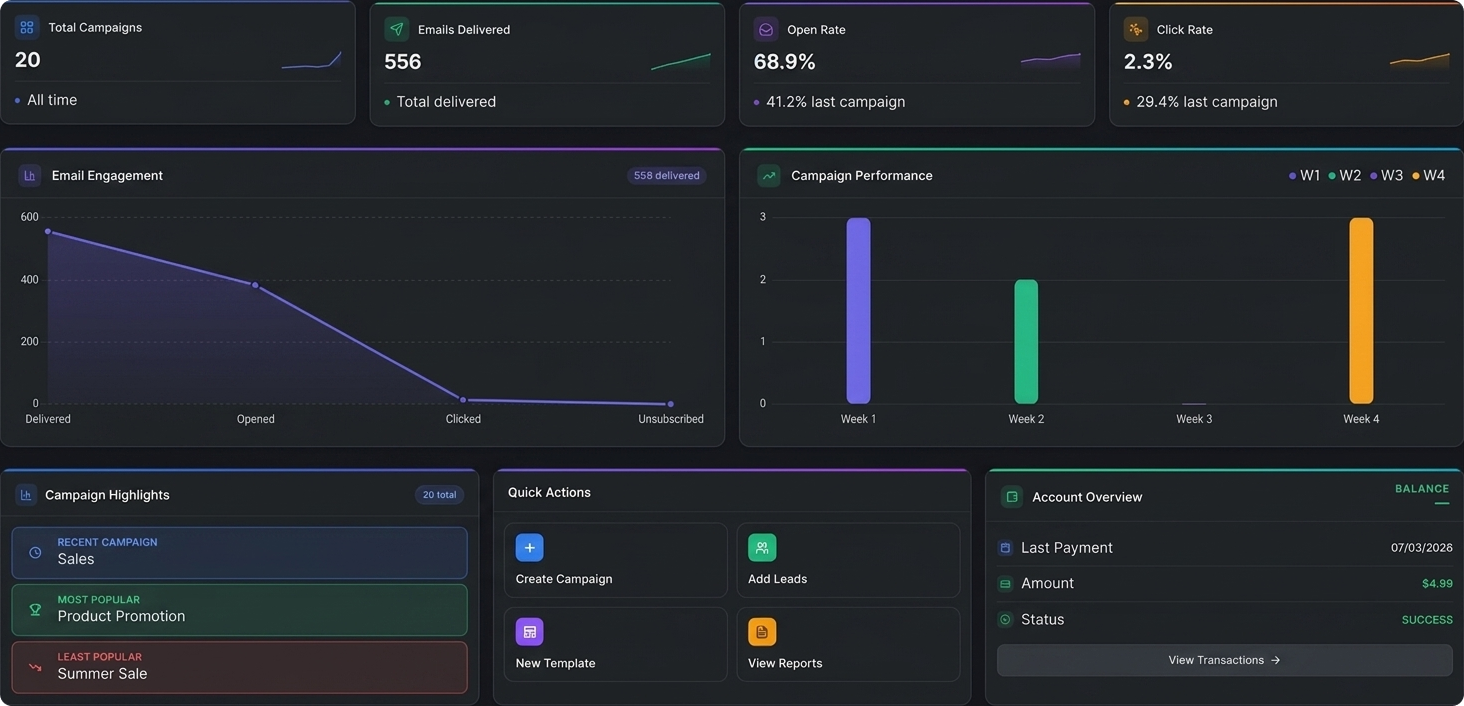The image size is (1464, 706).
Task: Open the Recent Campaign Sales card
Action: coord(239,552)
